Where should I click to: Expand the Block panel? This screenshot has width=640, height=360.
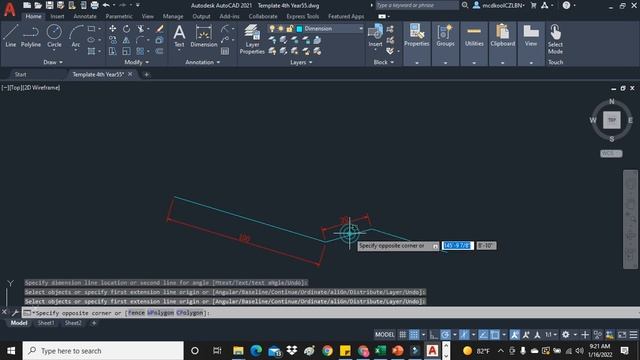(x=384, y=62)
